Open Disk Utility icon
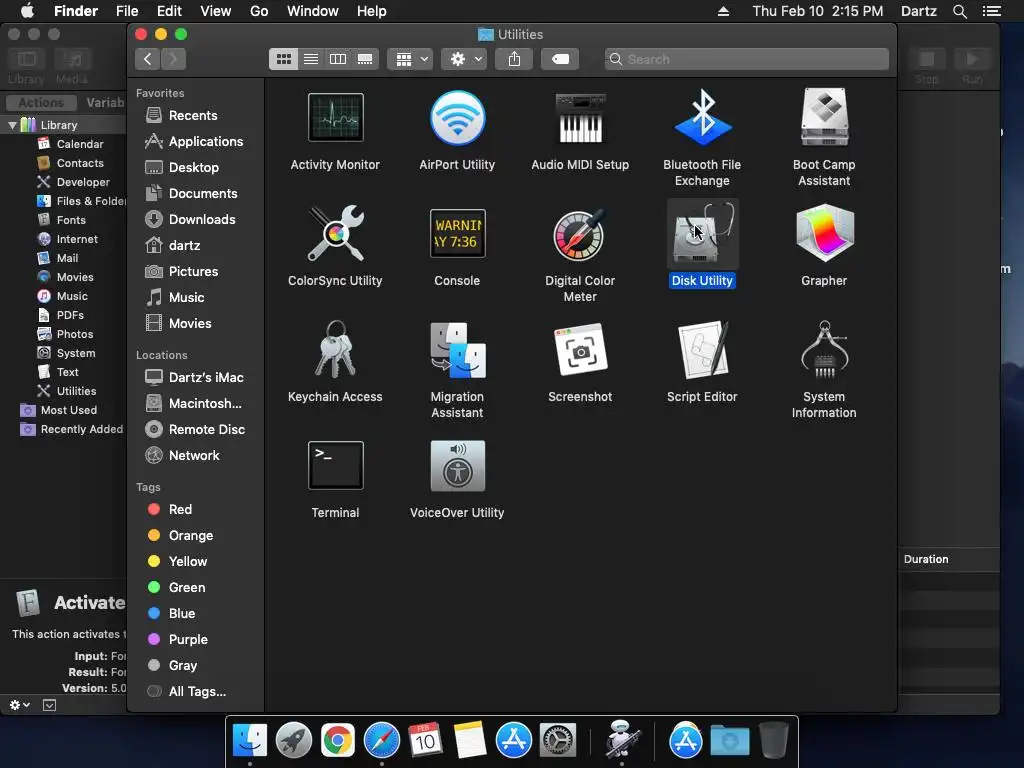Viewport: 1024px width, 768px height. tap(702, 233)
